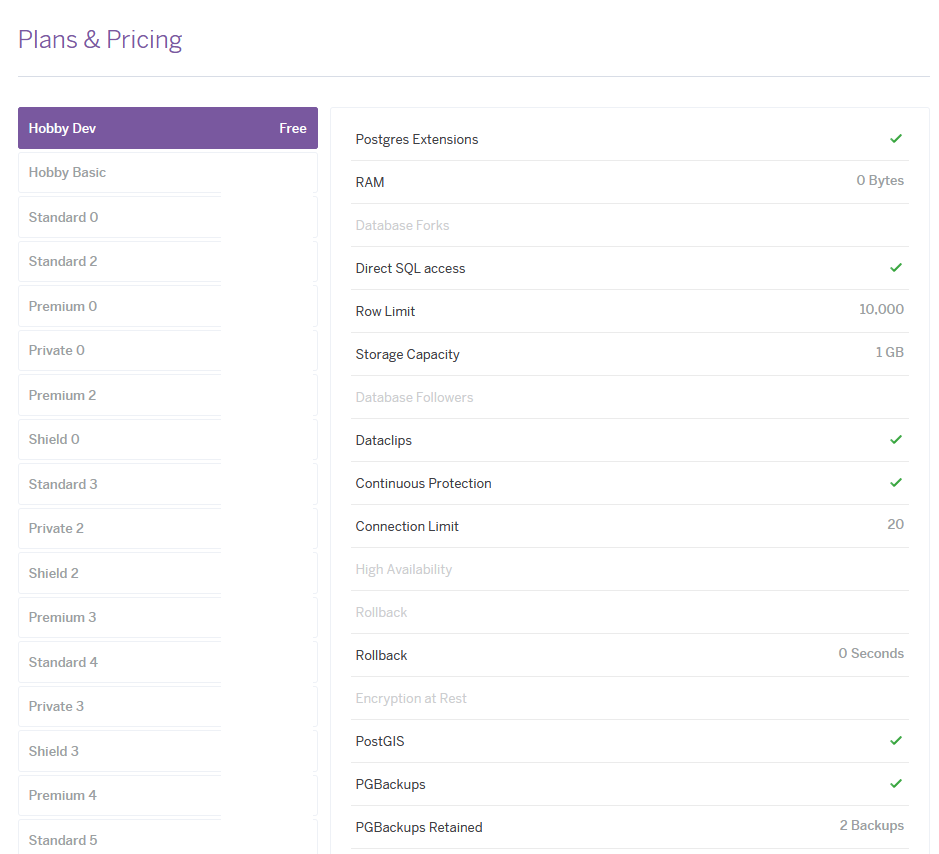Image resolution: width=939 pixels, height=854 pixels.
Task: Click the PGBackups checkmark icon
Action: 896,784
